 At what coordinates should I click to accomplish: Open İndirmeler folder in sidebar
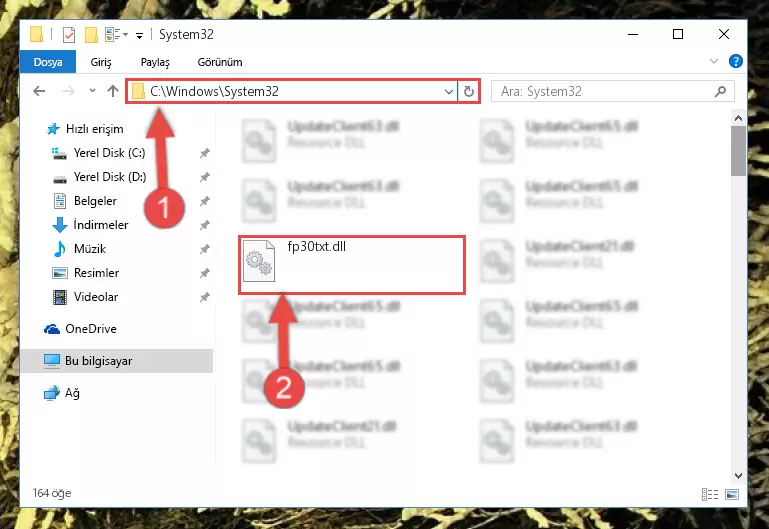[x=101, y=225]
